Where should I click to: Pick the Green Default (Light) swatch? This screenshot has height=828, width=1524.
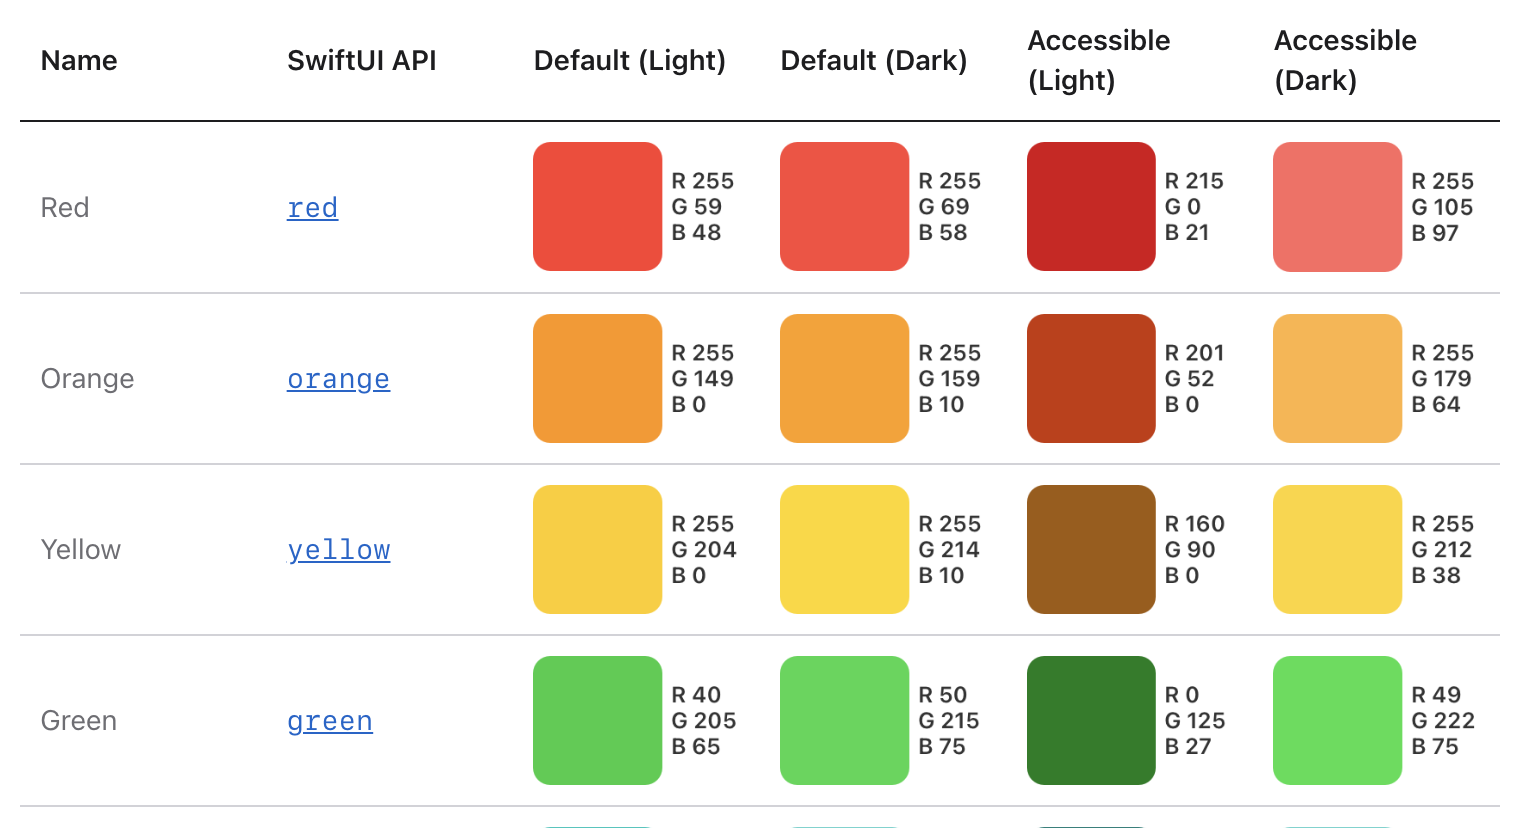coord(597,720)
